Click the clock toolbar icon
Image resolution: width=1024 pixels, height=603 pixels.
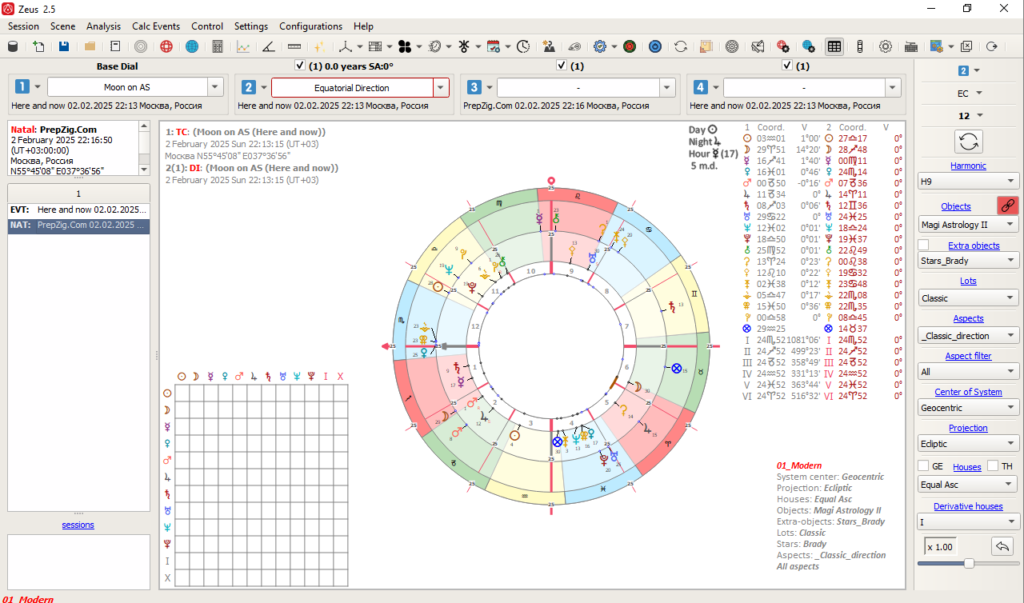point(523,46)
